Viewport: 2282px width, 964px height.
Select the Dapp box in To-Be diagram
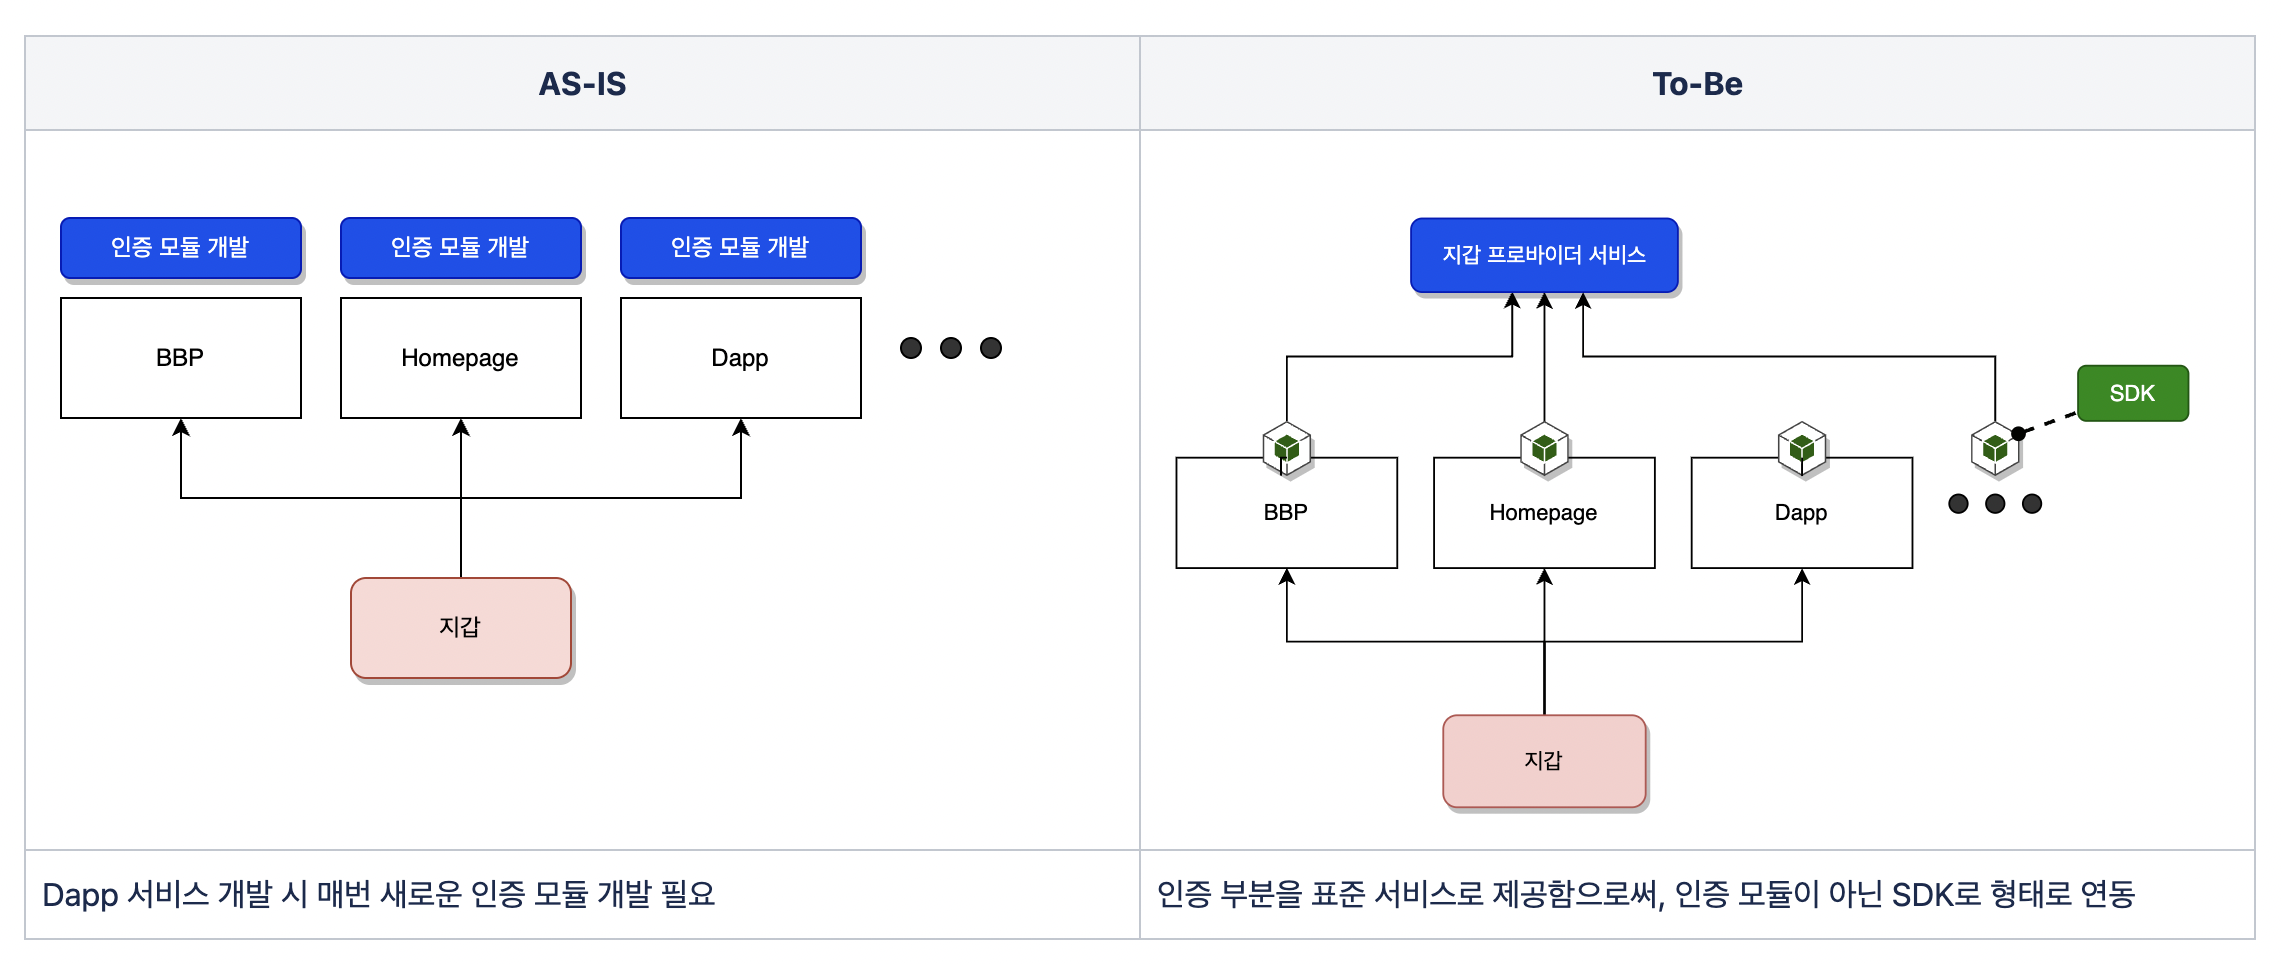click(1801, 513)
